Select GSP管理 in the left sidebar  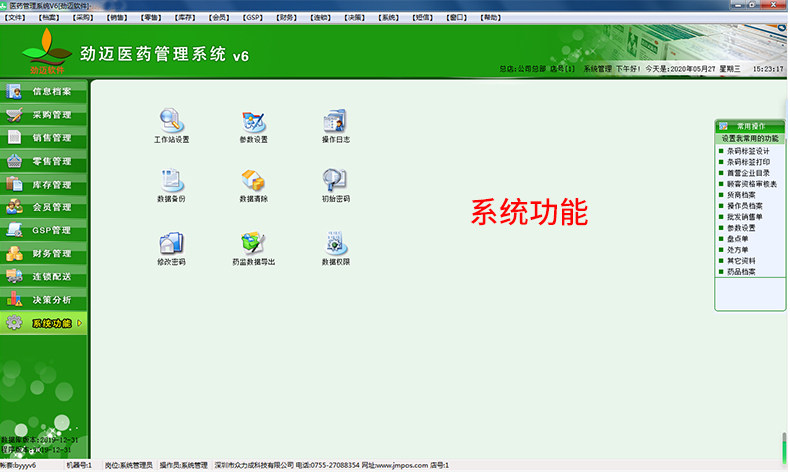click(x=43, y=230)
